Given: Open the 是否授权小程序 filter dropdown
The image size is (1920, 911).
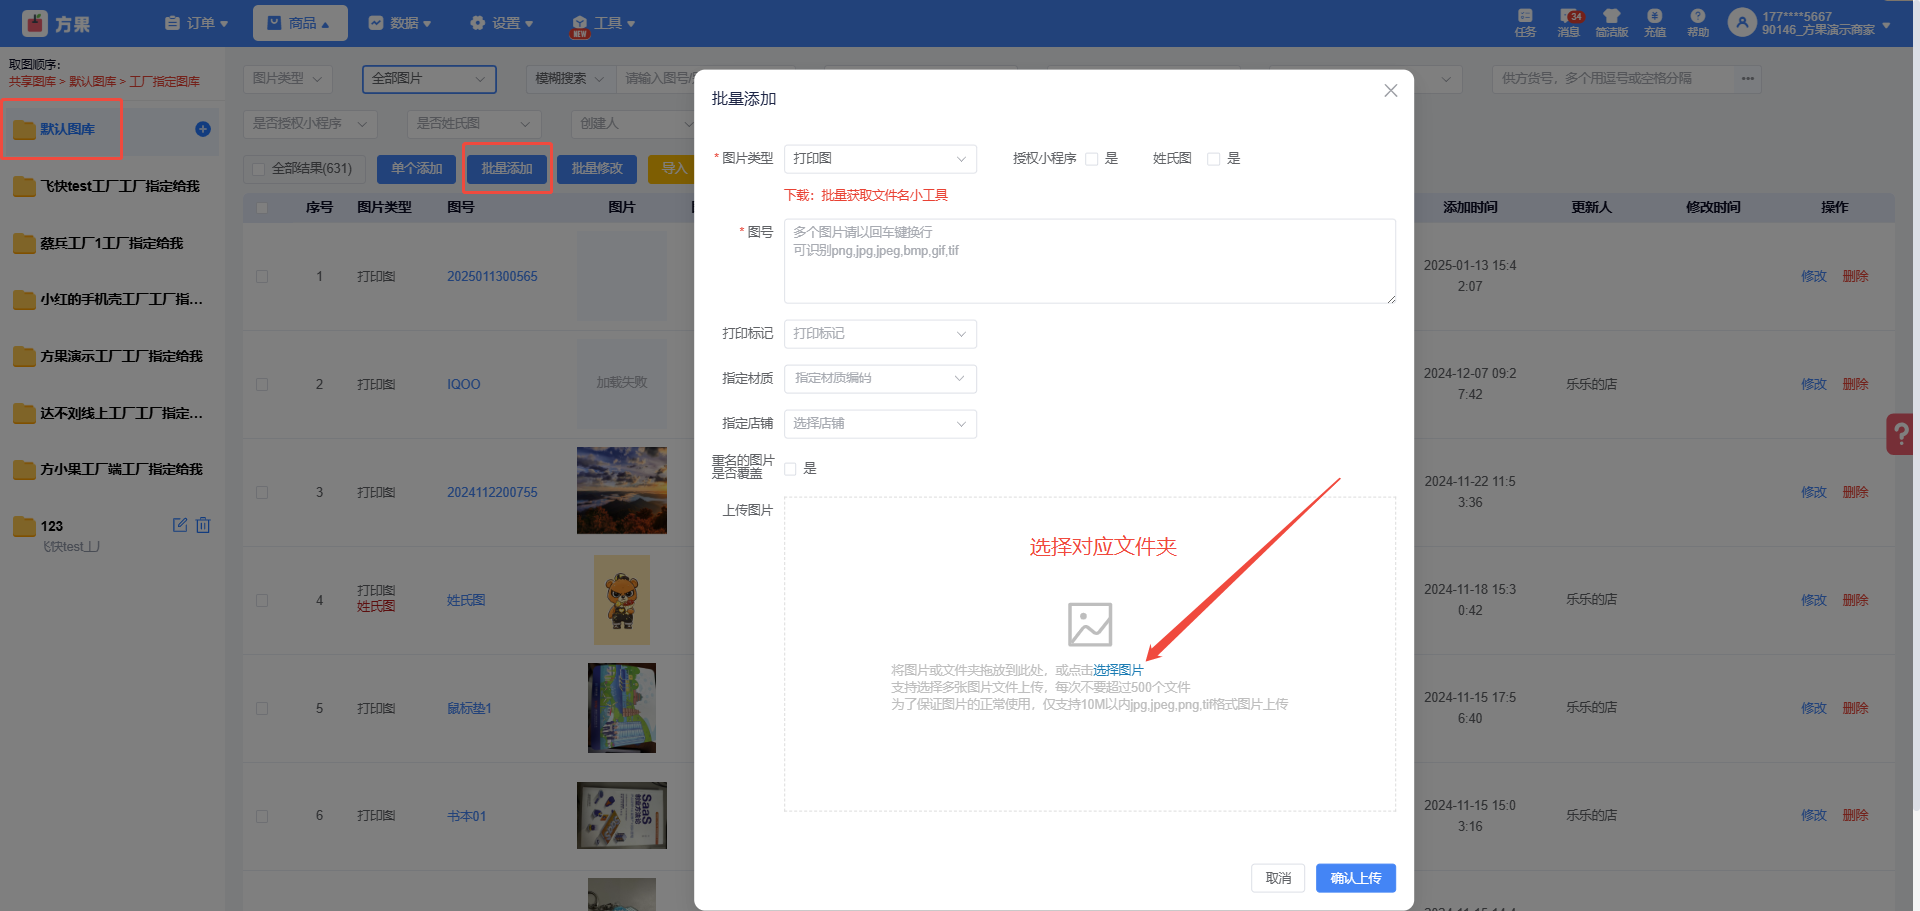Looking at the screenshot, I should coord(310,124).
